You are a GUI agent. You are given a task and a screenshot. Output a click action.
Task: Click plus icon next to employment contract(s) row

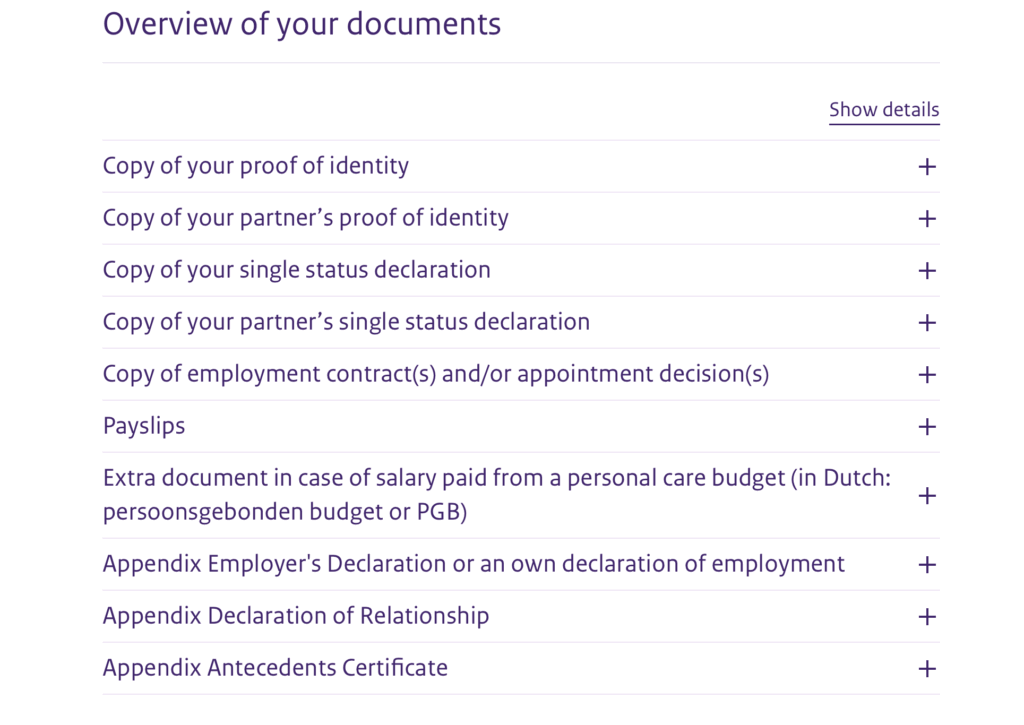tap(927, 375)
